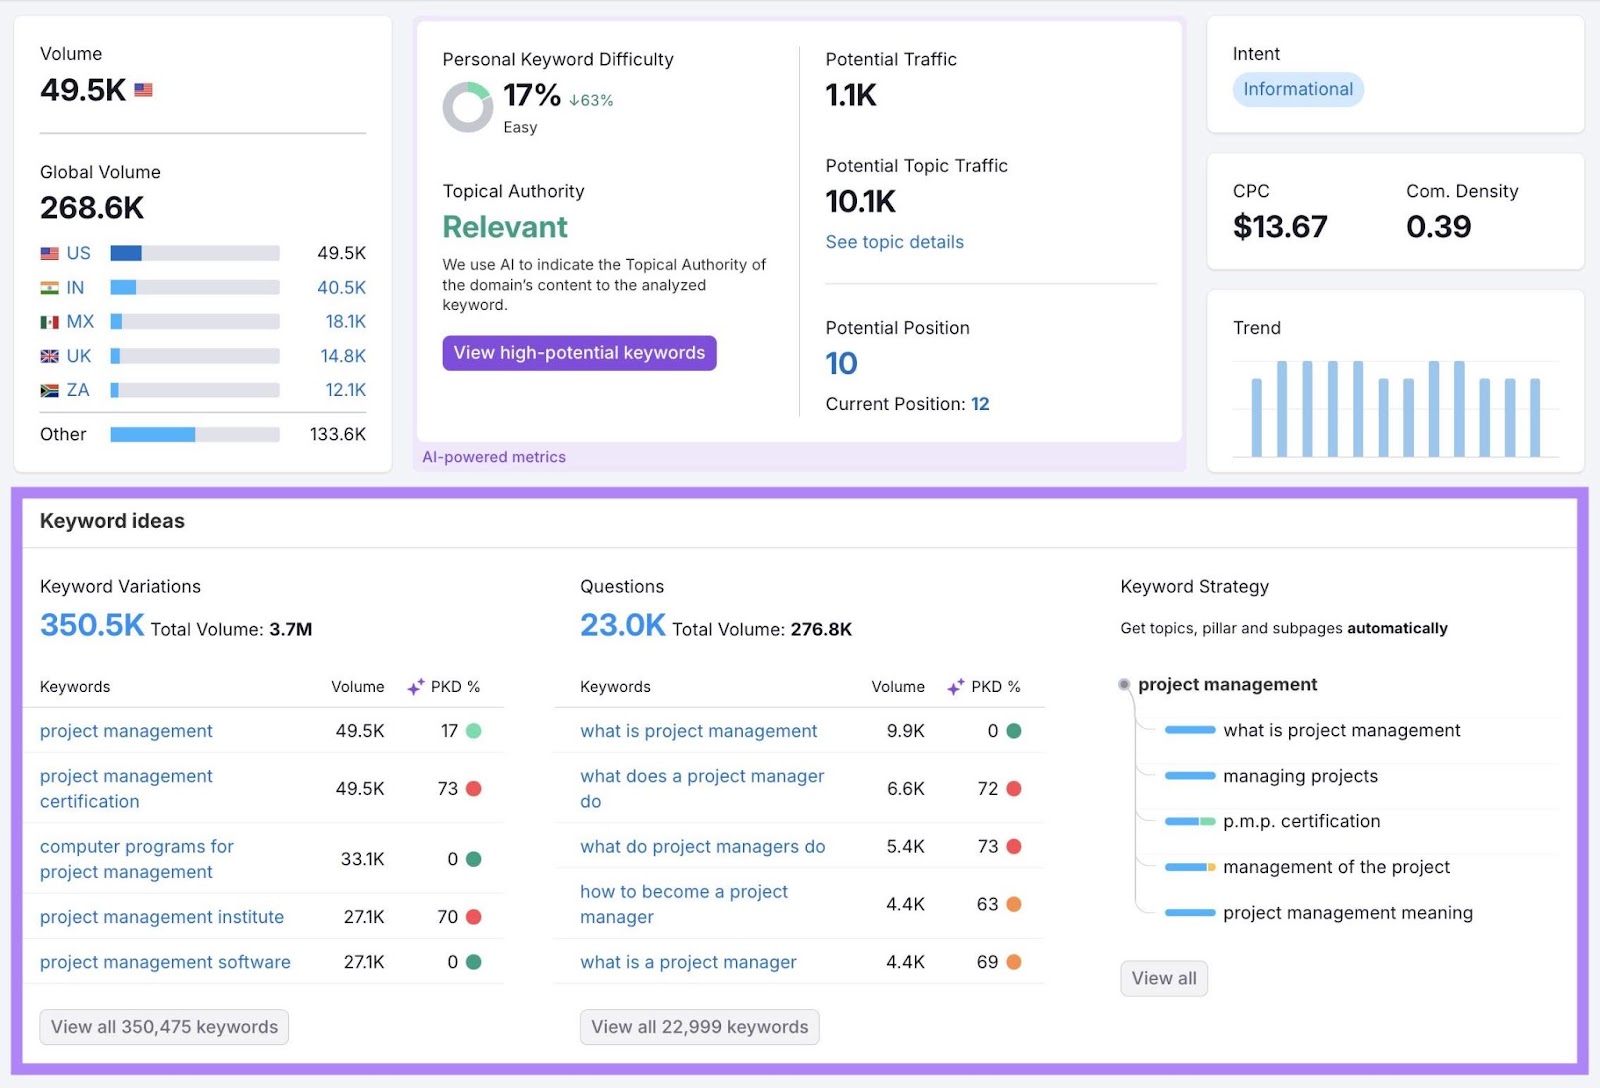Click the green PKD dot for project management
The image size is (1600, 1088).
[x=474, y=731]
